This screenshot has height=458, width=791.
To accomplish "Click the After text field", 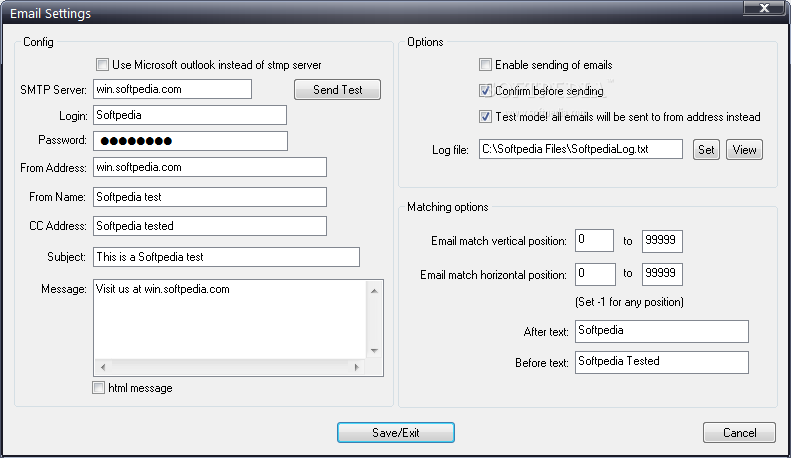I will 662,331.
